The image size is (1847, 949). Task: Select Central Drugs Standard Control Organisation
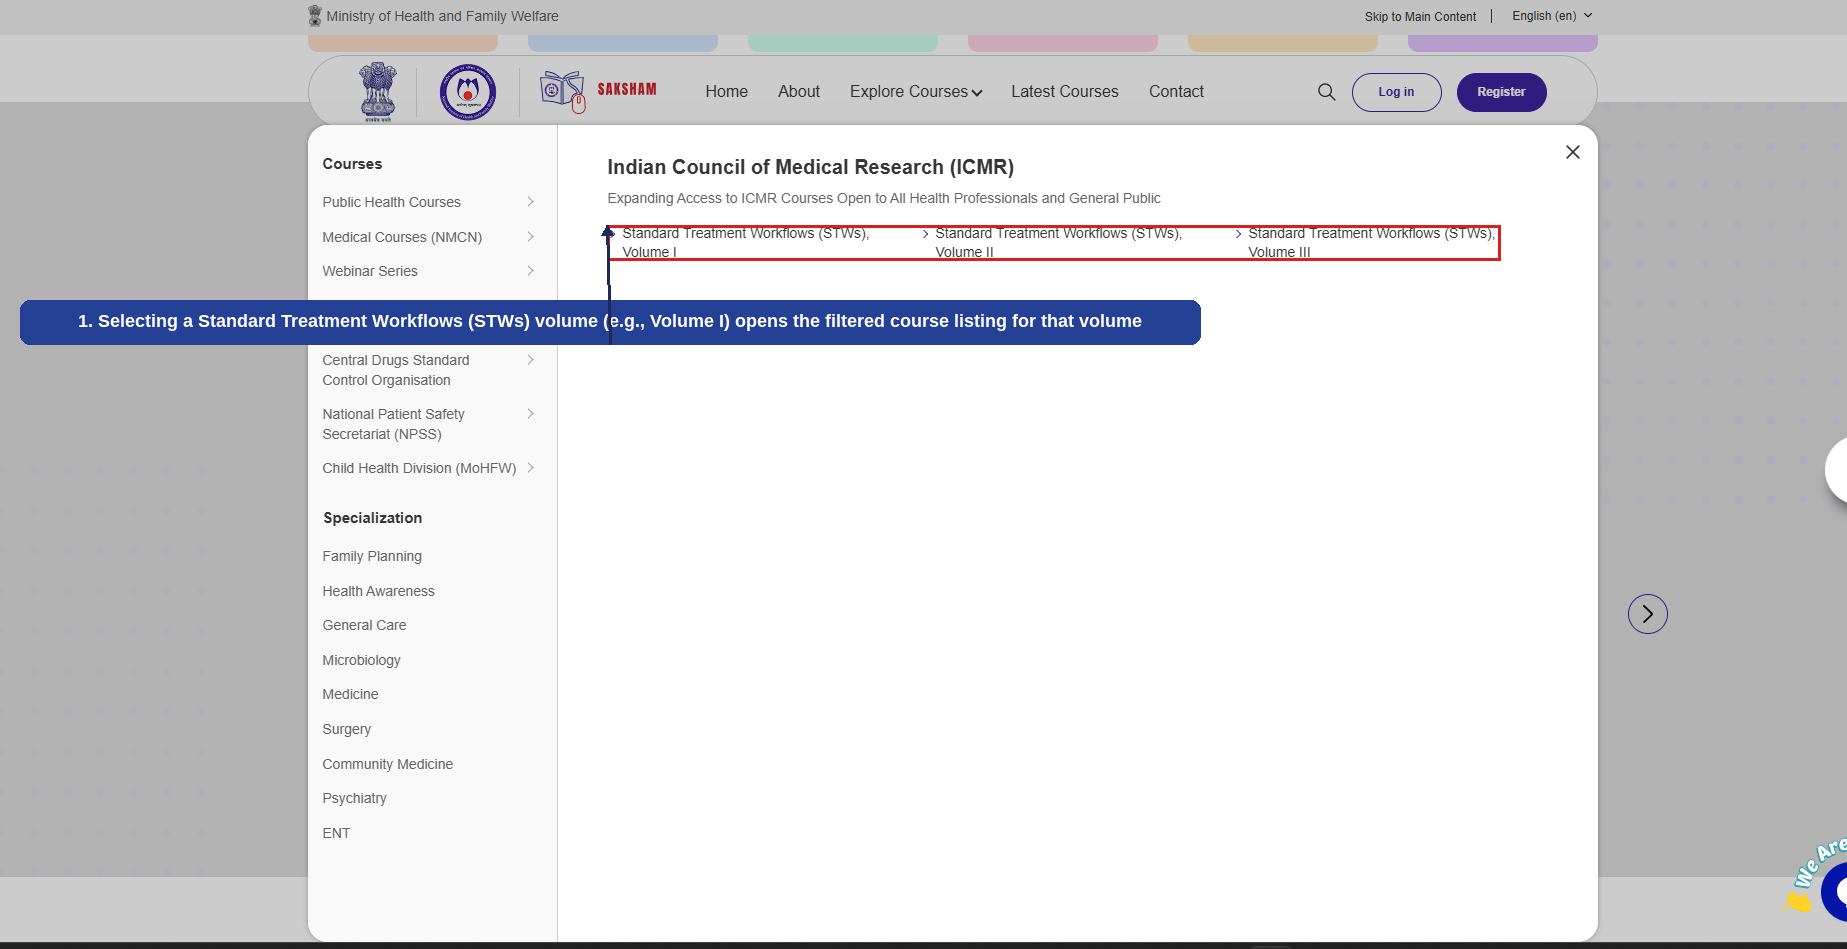coord(396,370)
